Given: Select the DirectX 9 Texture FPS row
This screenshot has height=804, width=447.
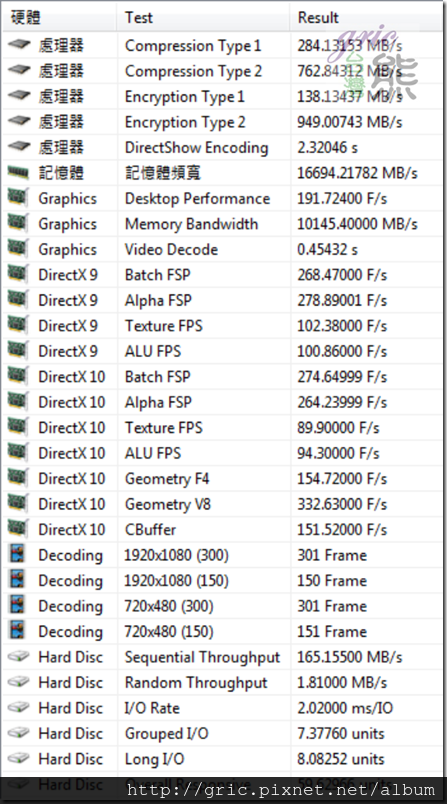Looking at the screenshot, I should (222, 326).
